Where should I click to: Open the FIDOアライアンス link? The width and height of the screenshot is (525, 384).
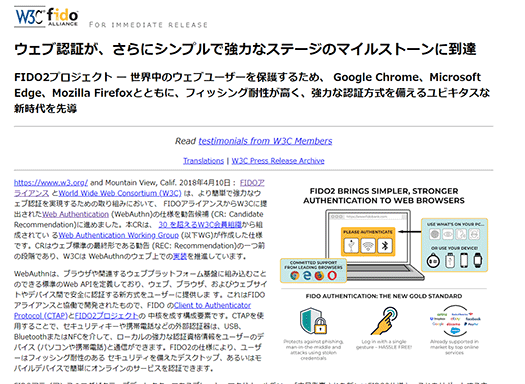[252, 183]
